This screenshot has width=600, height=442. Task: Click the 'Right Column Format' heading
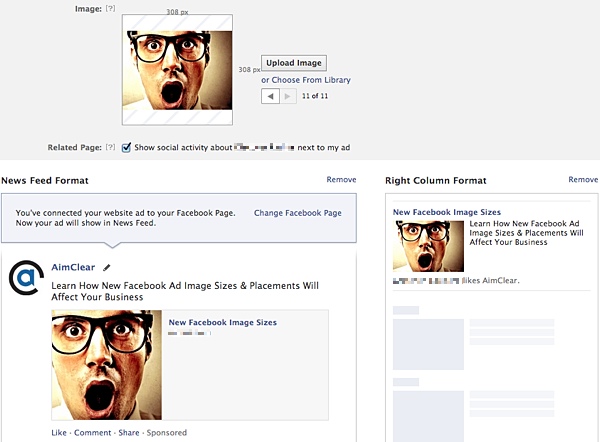point(436,180)
